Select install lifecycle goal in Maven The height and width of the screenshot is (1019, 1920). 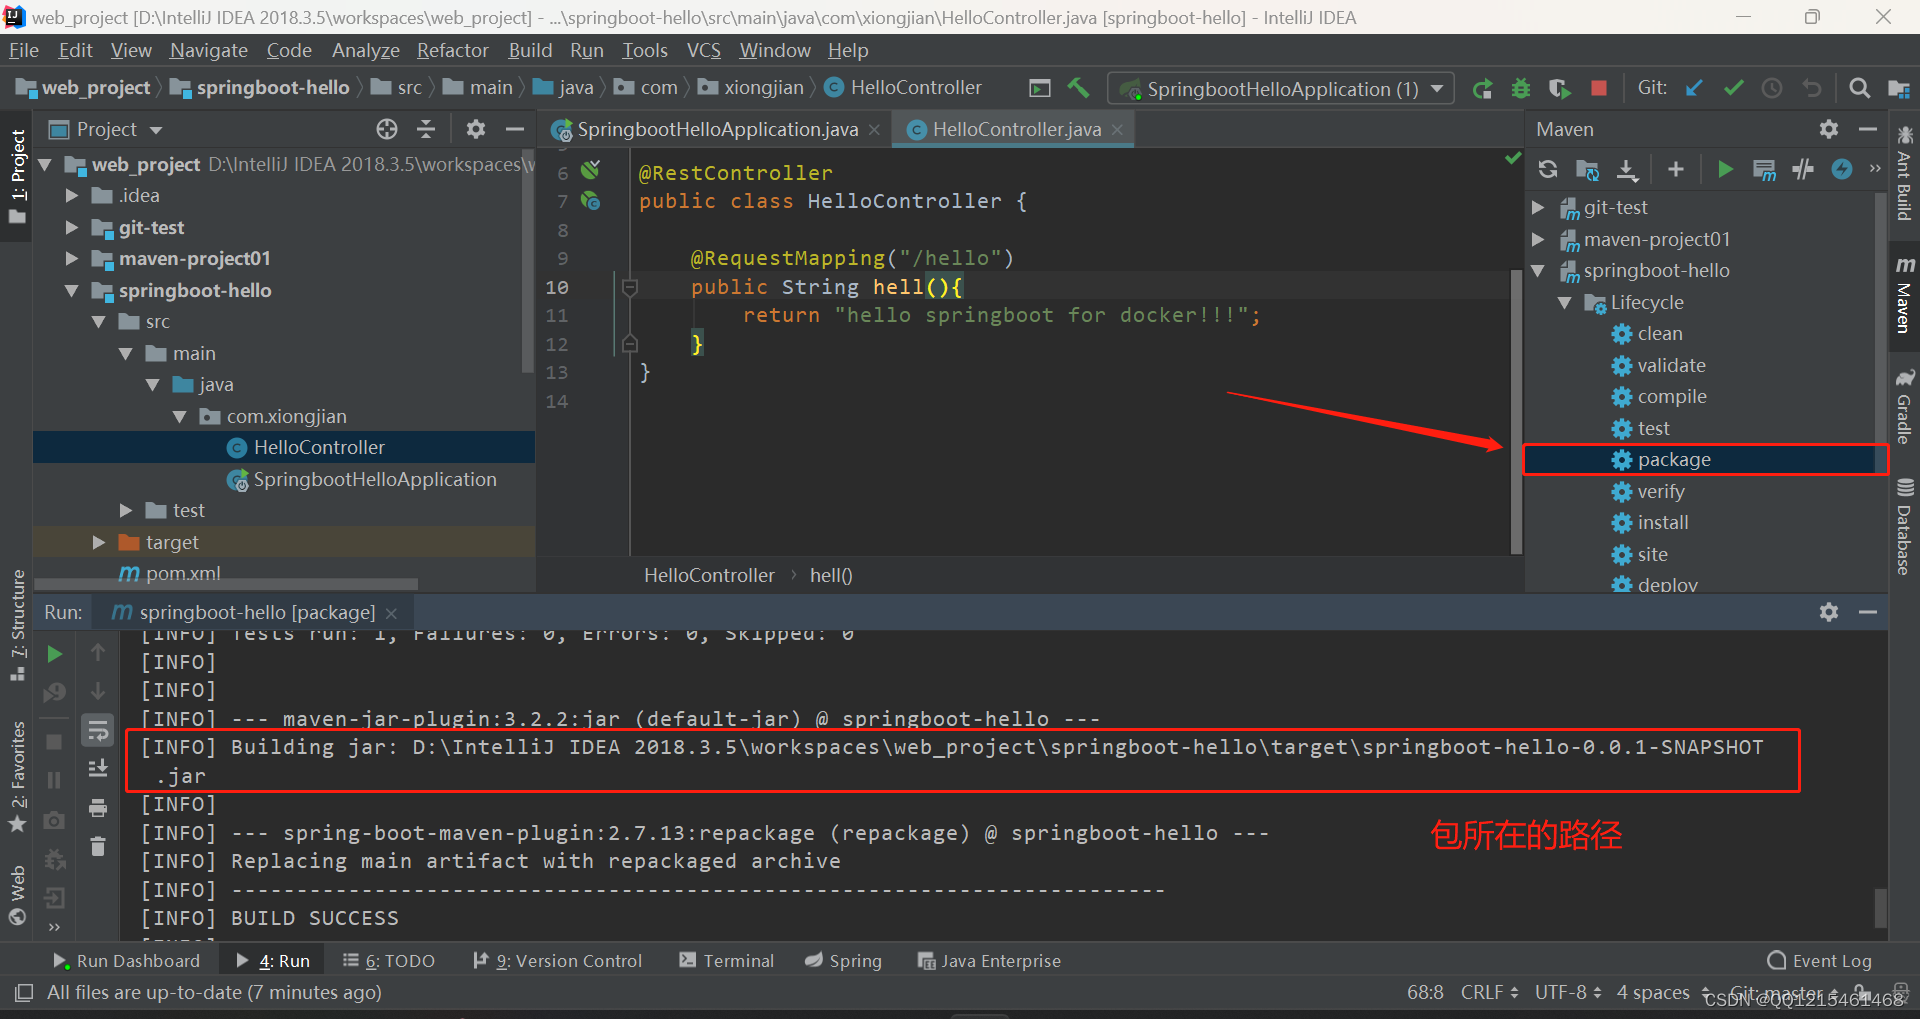[x=1662, y=523]
